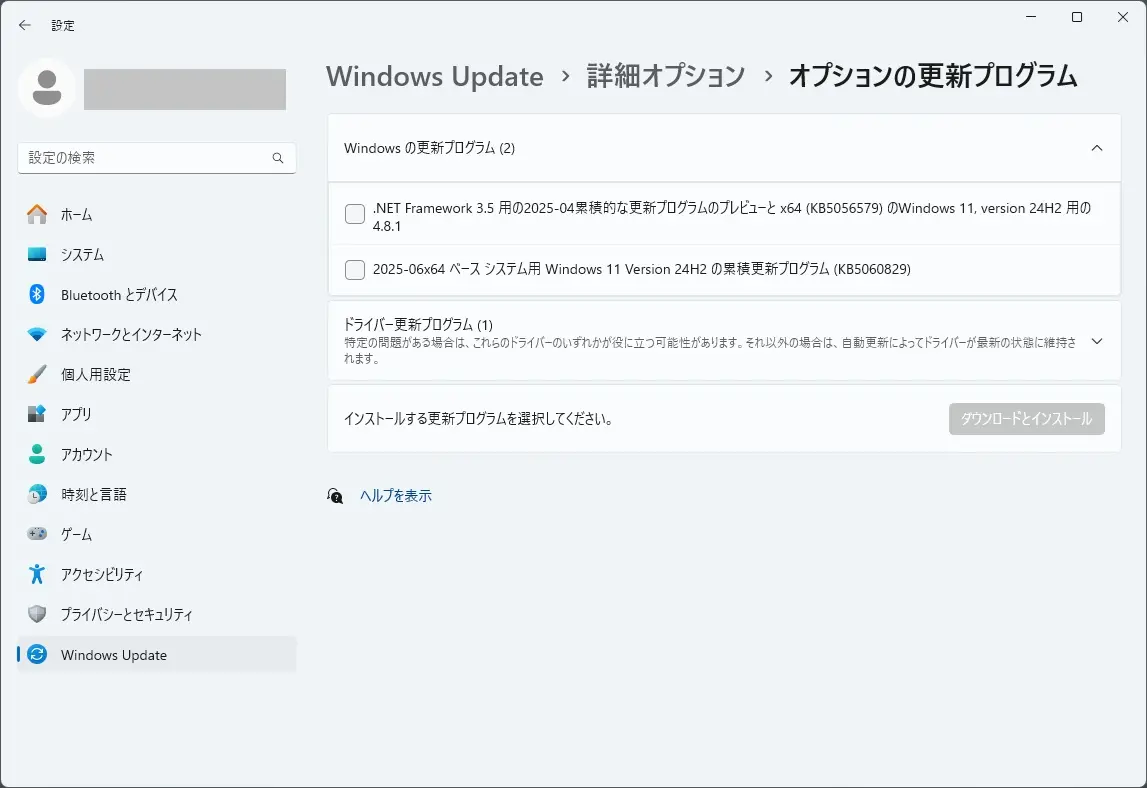This screenshot has height=788, width=1147.
Task: Open アプリ settings page
Action: point(157,414)
